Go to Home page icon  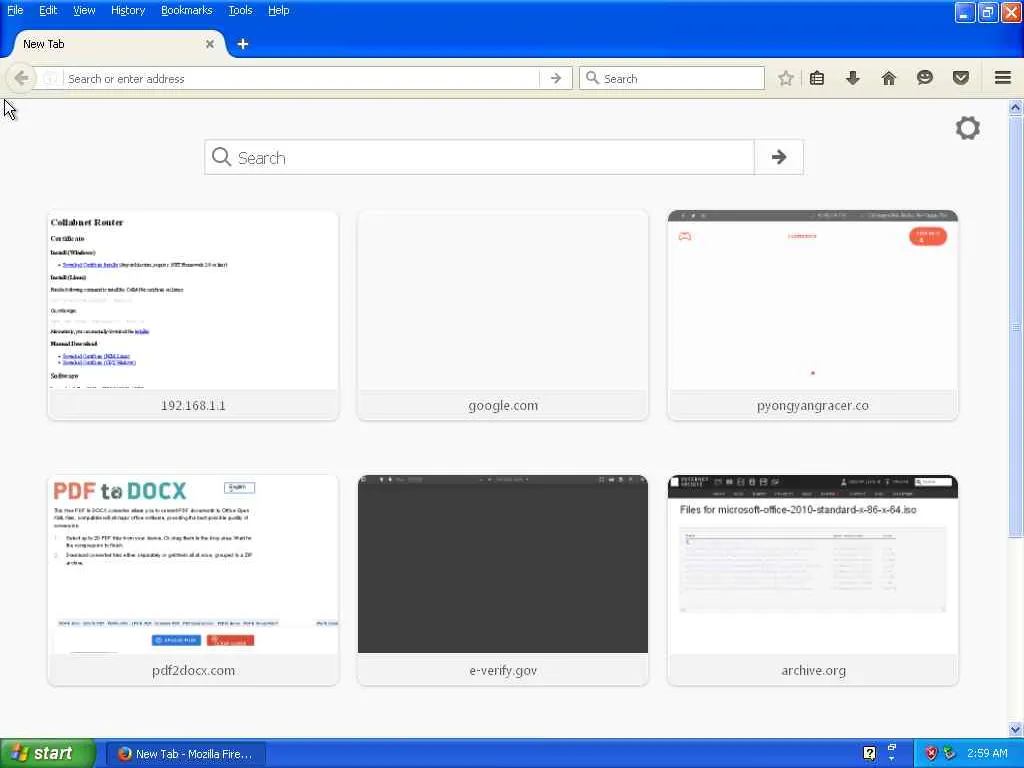click(x=889, y=78)
